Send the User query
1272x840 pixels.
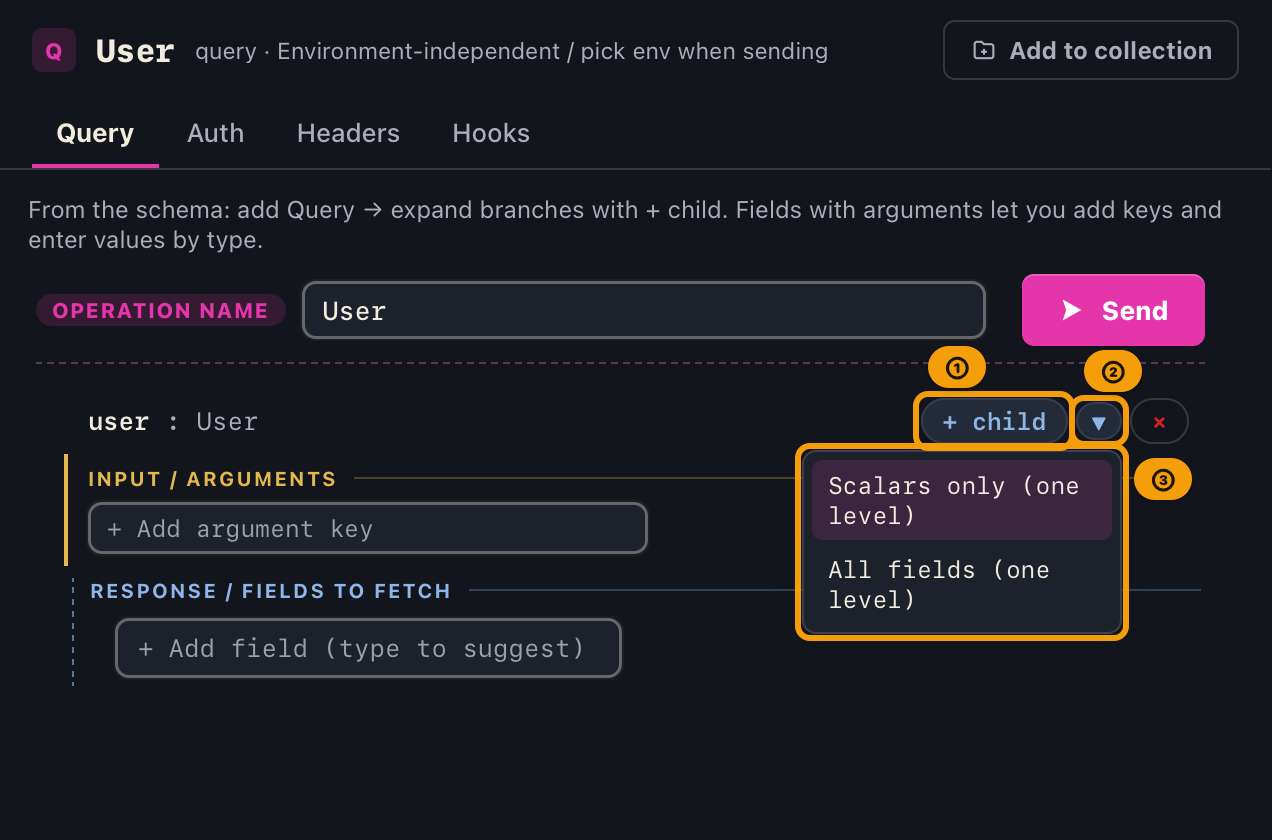point(1113,310)
